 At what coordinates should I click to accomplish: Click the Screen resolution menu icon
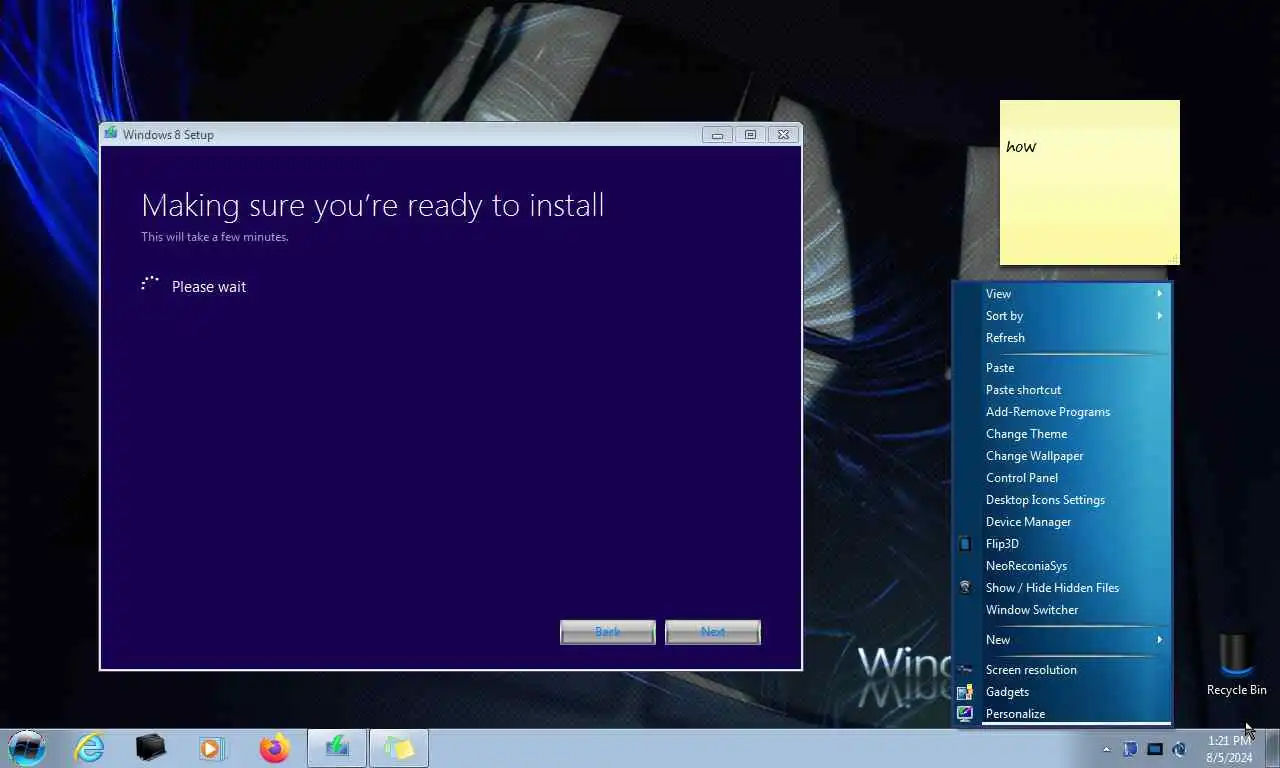[x=965, y=670]
